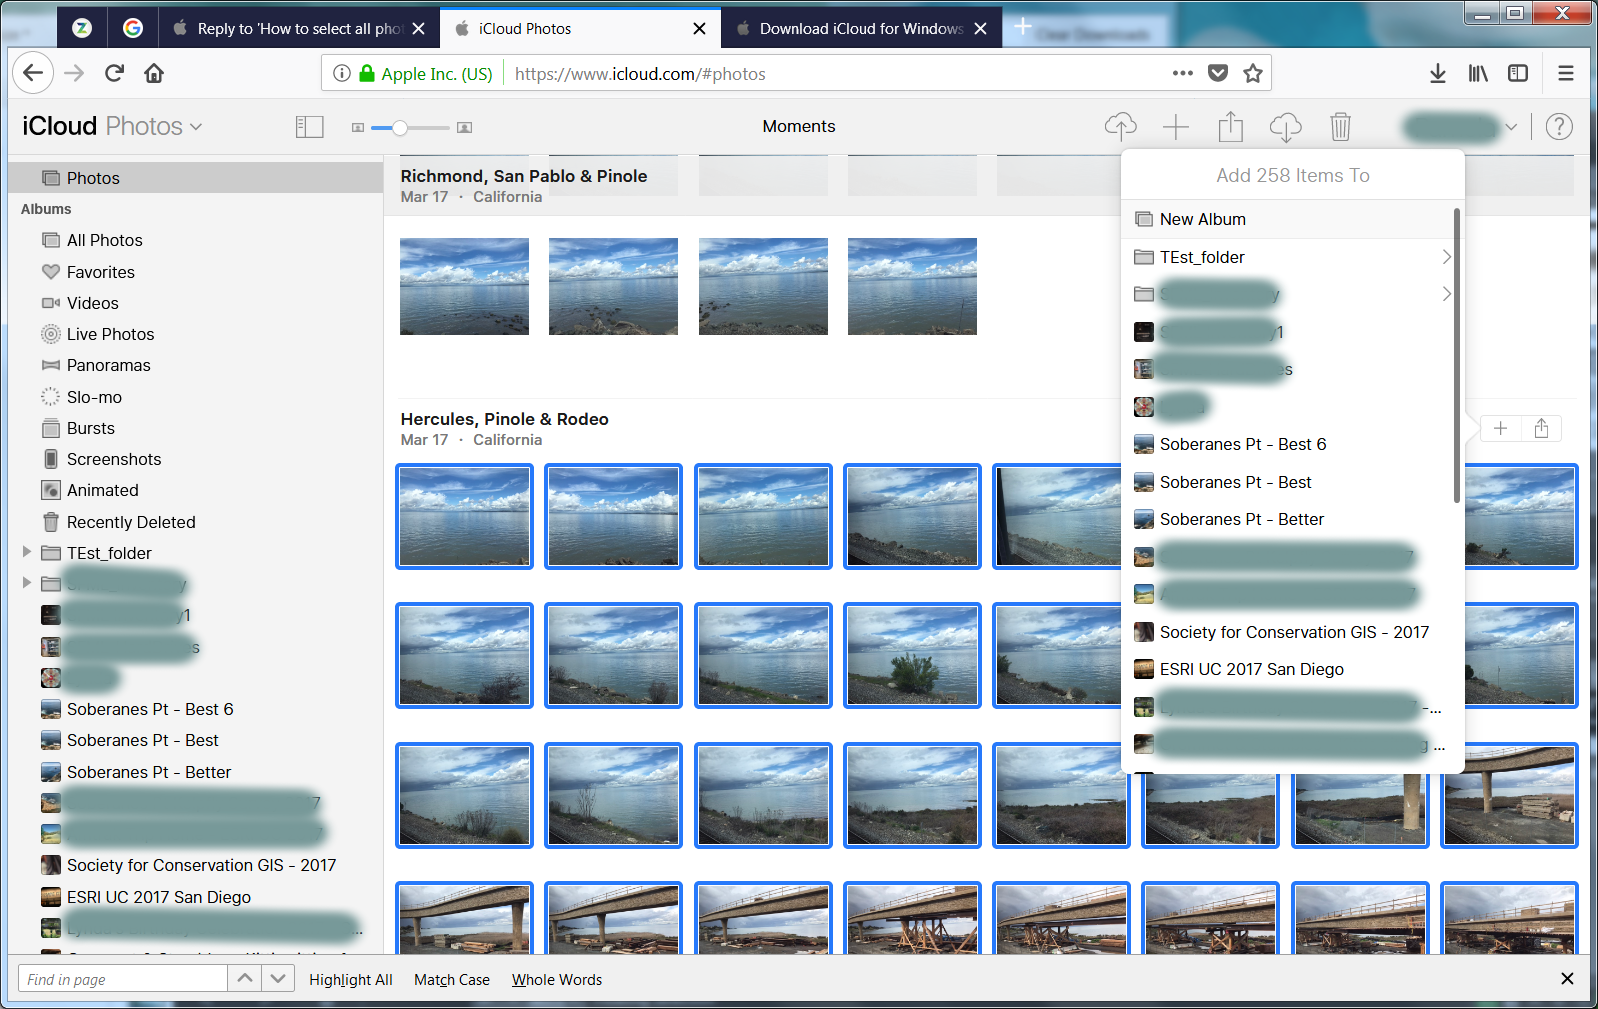Screen dimensions: 1598x1009
Task: Open the account name dropdown chevron
Action: (x=1511, y=127)
